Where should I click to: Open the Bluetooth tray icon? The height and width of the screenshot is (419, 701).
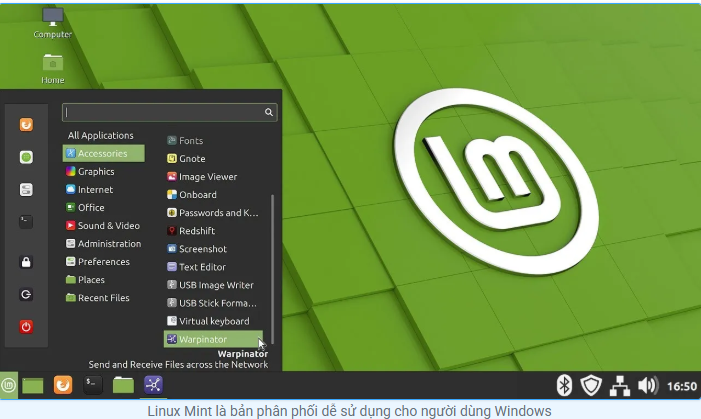click(x=564, y=385)
